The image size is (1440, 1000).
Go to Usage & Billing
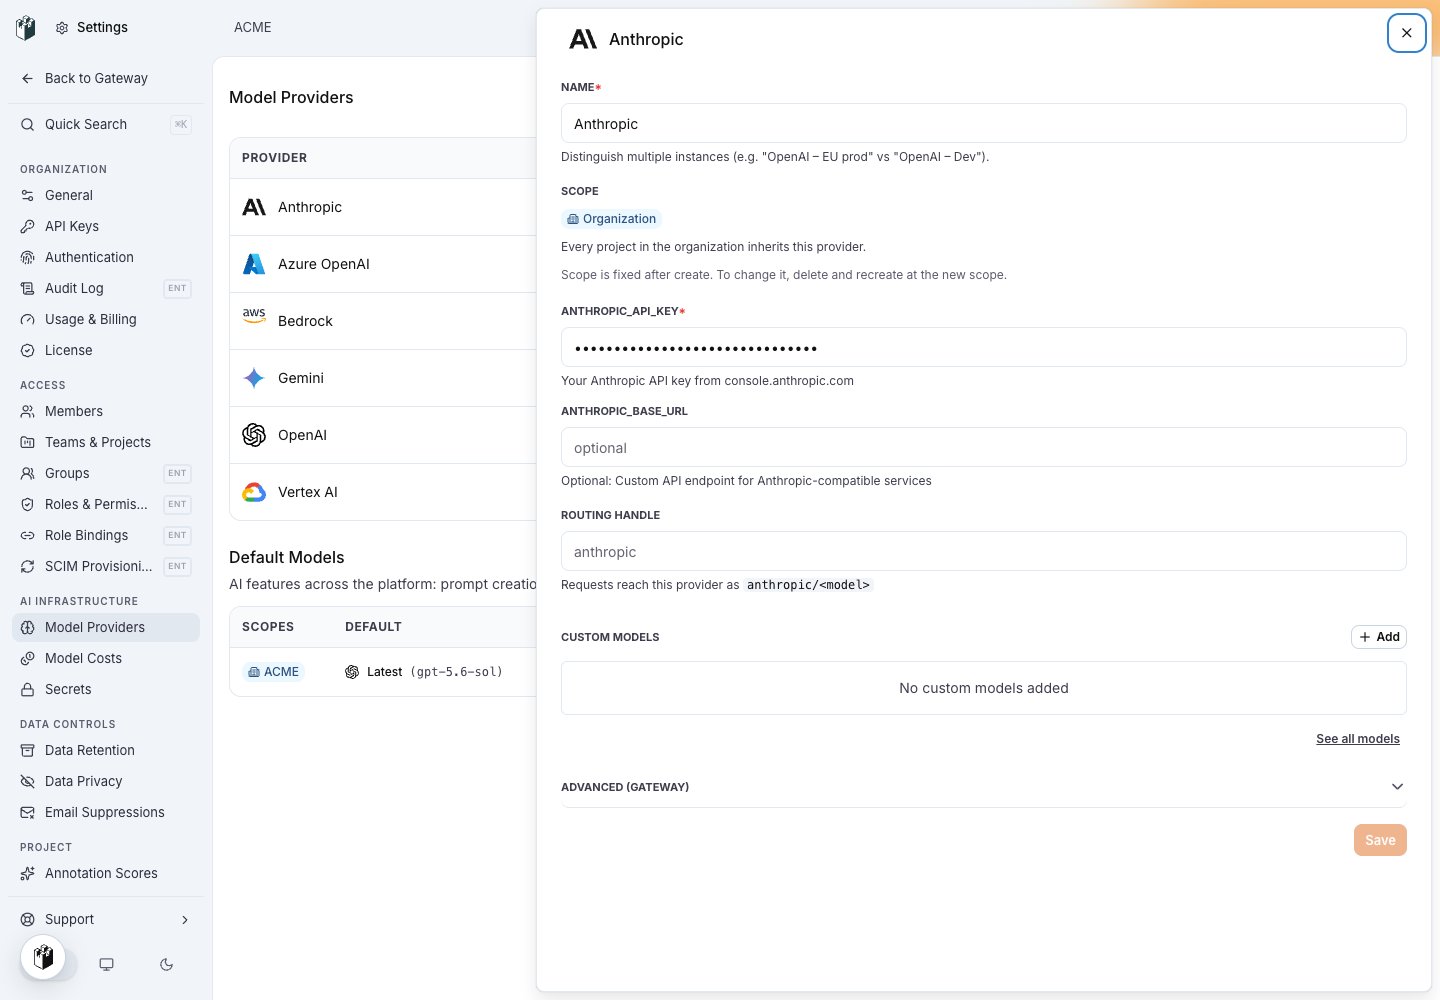(106, 319)
